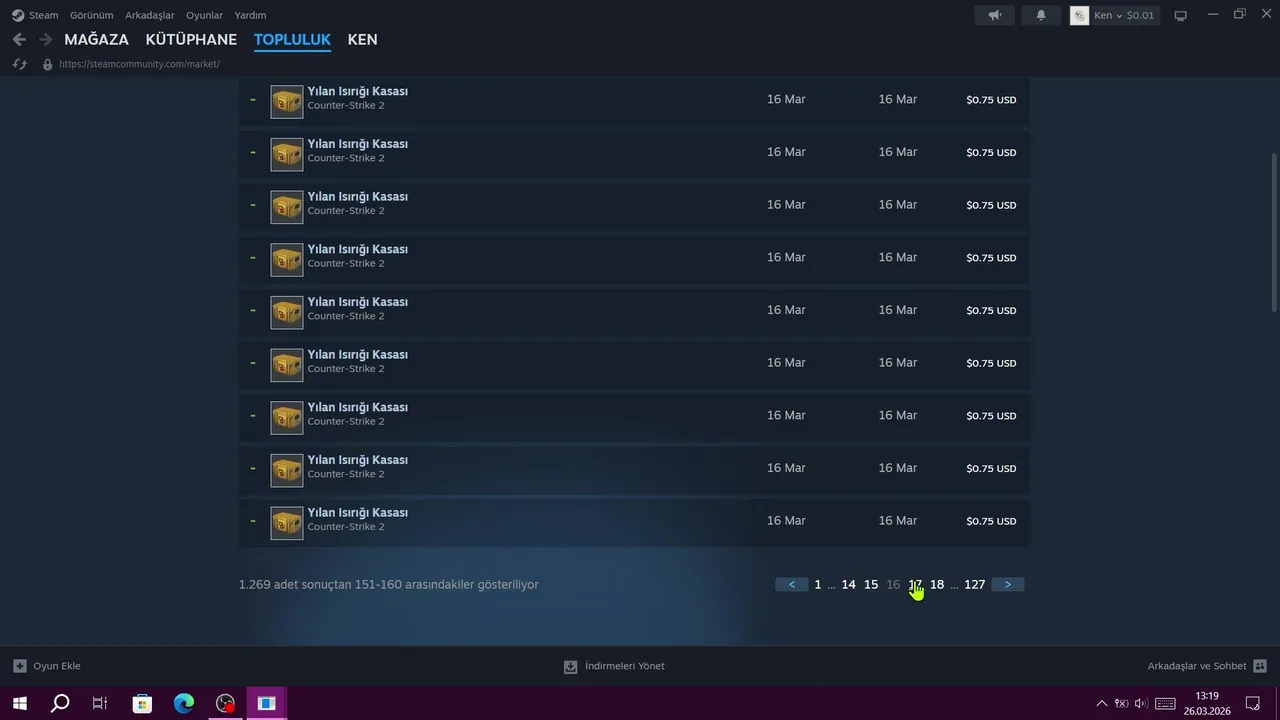Open Windows taskbar search
This screenshot has height=720, width=1280.
[x=60, y=703]
